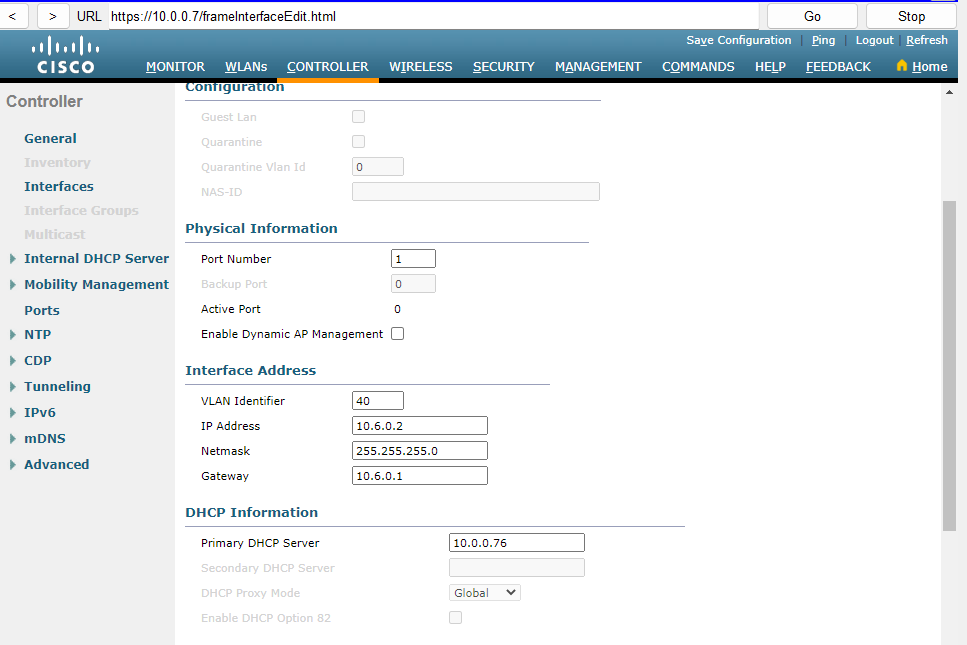
Task: Click the Save Configuration link
Action: 738,40
